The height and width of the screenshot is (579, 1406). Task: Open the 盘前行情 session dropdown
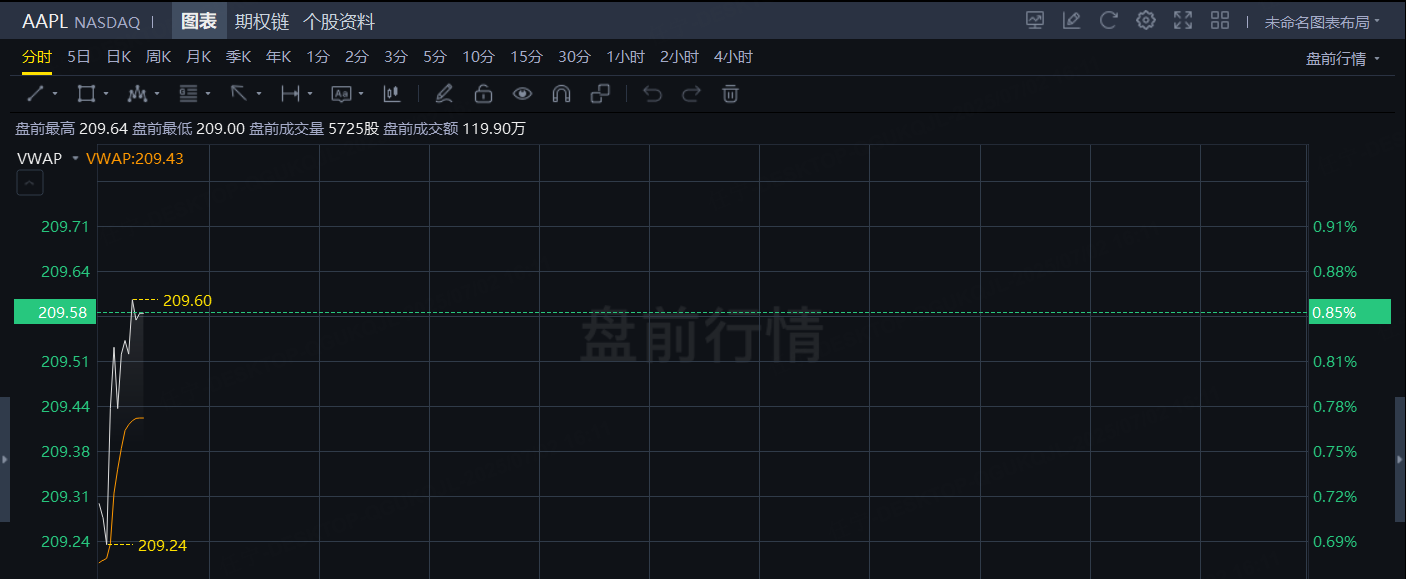tap(1343, 59)
